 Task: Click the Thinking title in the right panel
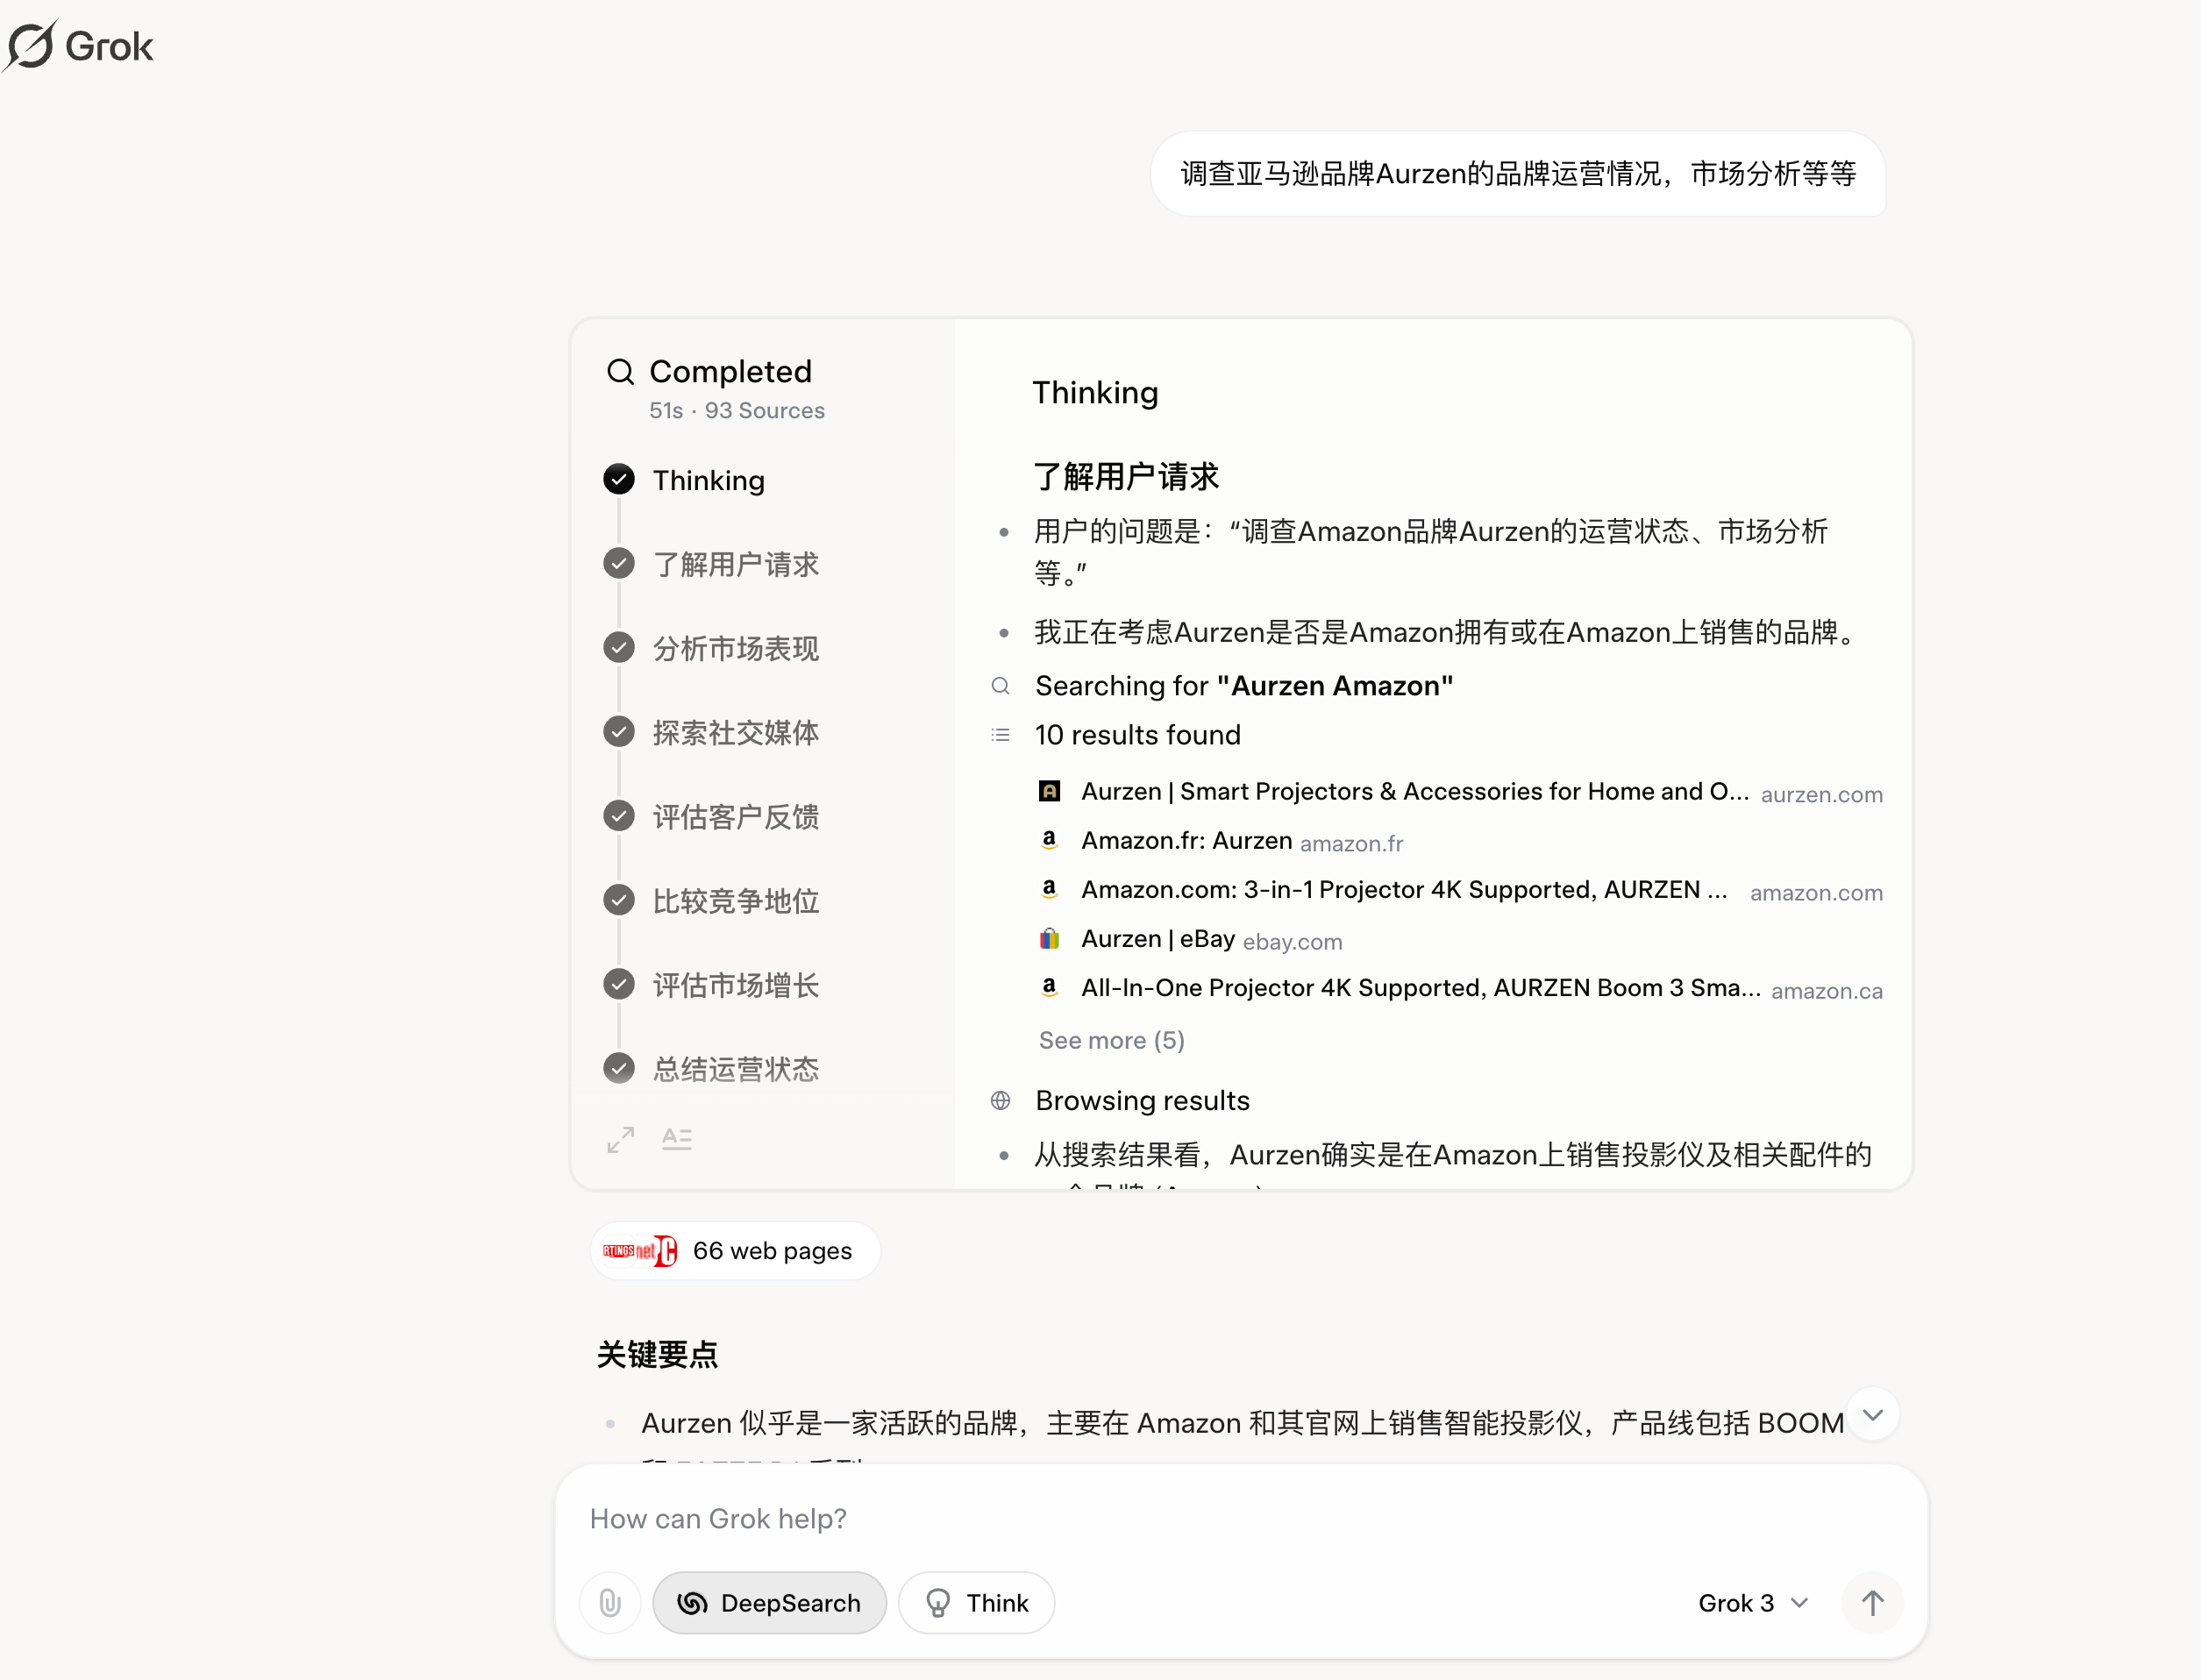(x=1095, y=393)
